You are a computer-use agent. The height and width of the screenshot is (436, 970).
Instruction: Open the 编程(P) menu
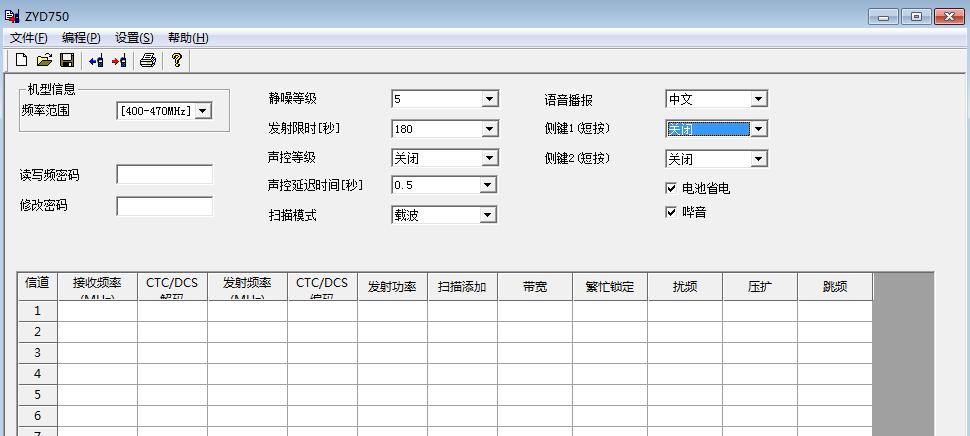tap(81, 38)
